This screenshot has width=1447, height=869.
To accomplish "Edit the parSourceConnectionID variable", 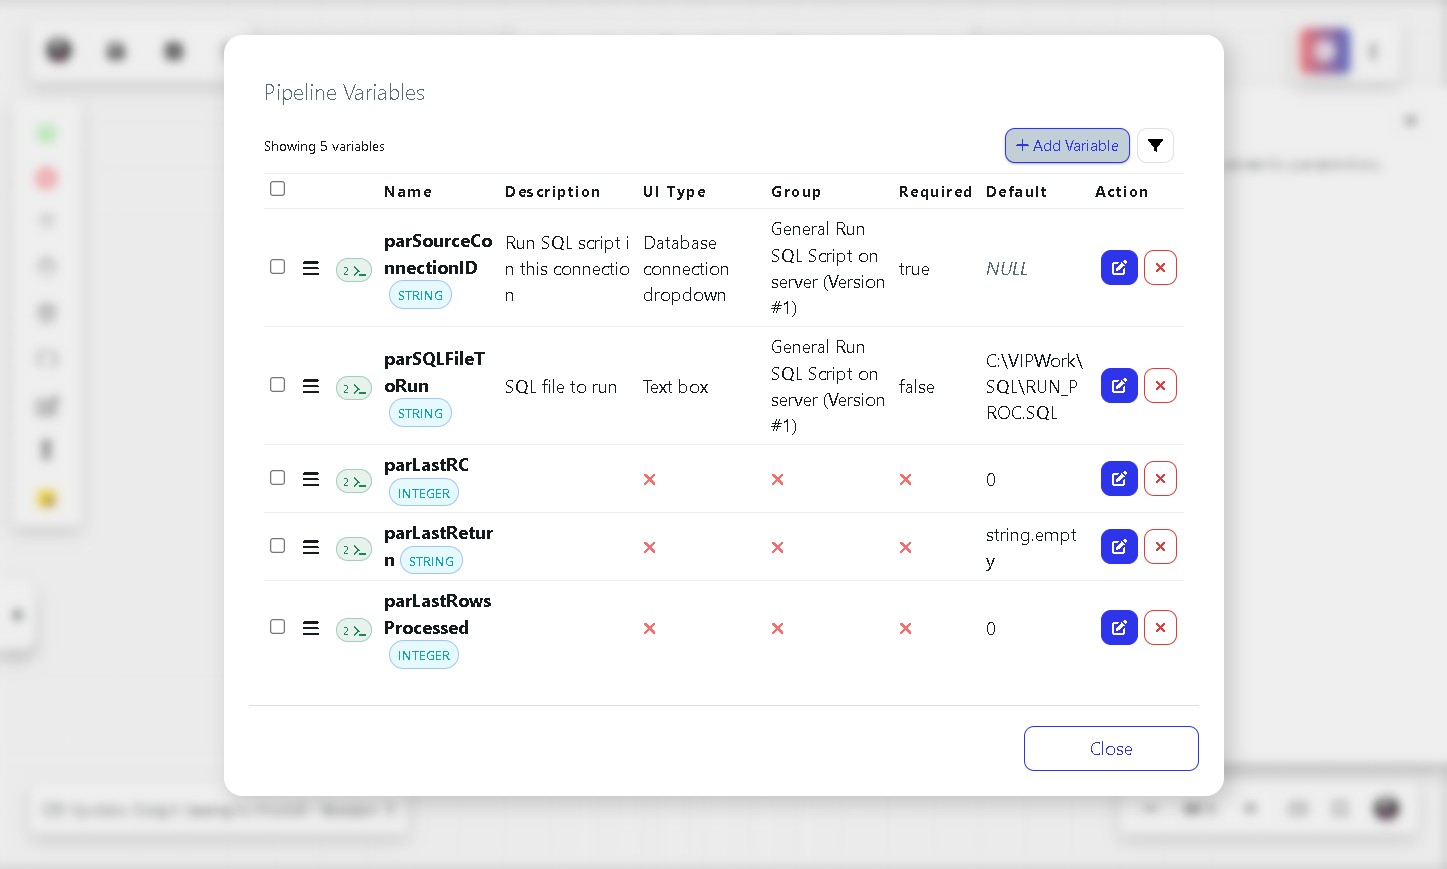I will pos(1119,268).
